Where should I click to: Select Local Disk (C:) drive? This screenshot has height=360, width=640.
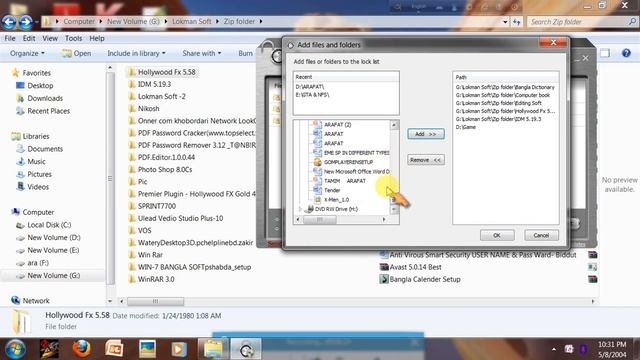pos(49,225)
